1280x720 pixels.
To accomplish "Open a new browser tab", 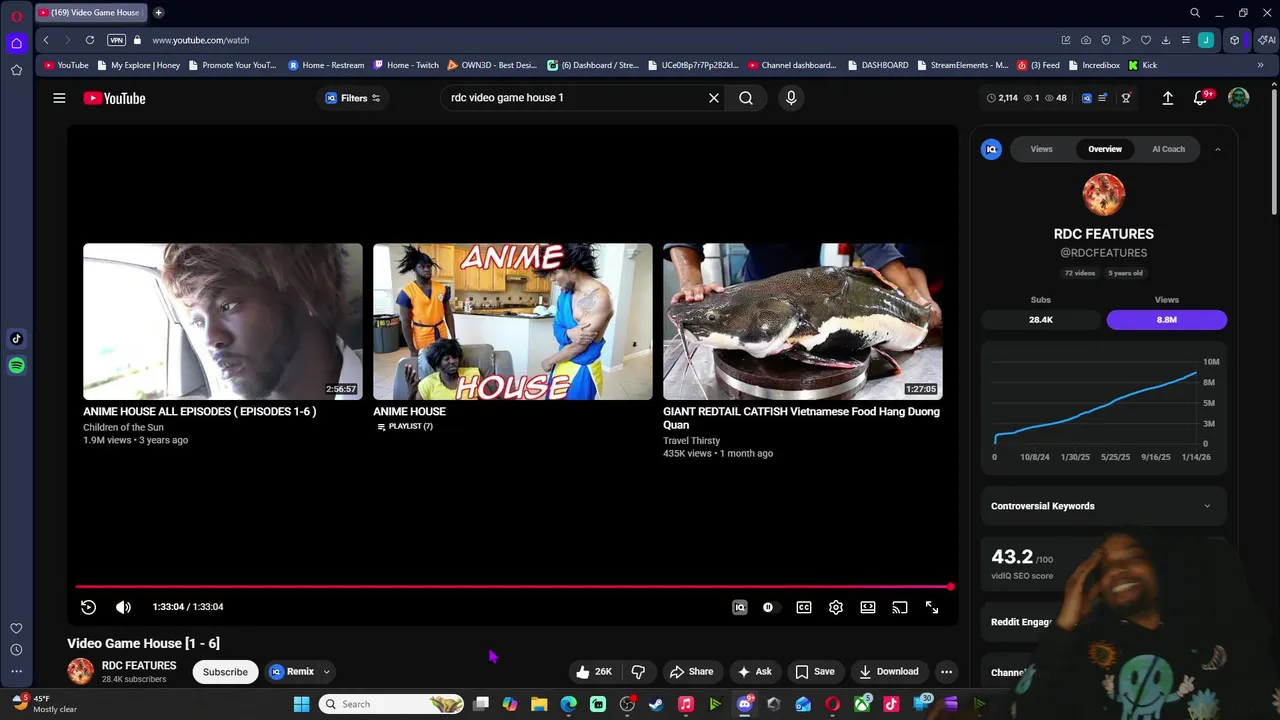I will (159, 13).
